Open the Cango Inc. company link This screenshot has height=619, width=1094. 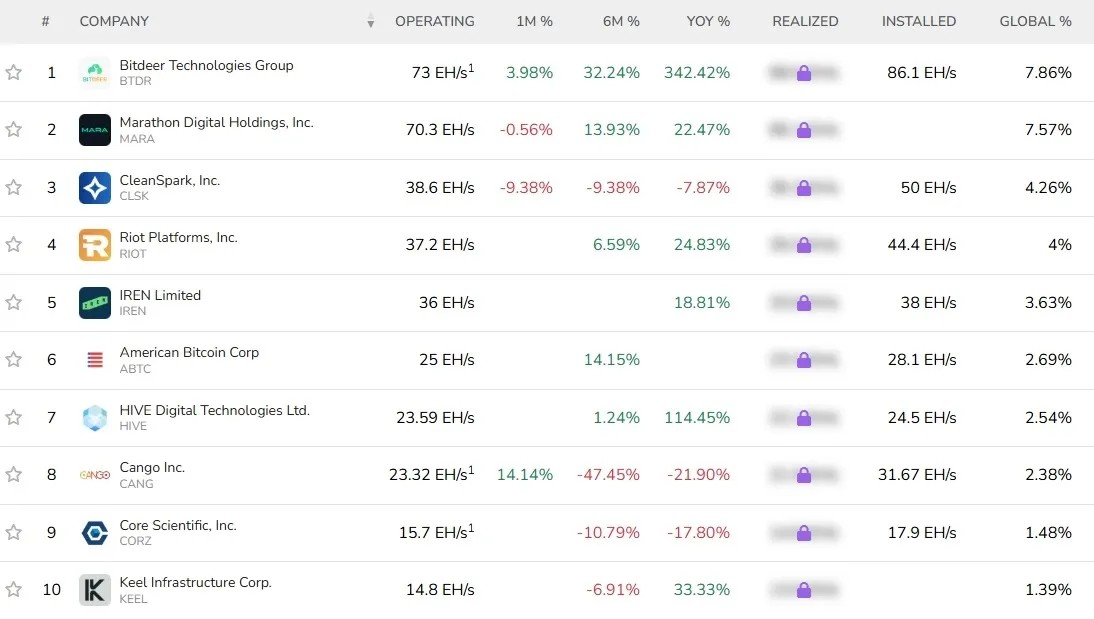[152, 468]
